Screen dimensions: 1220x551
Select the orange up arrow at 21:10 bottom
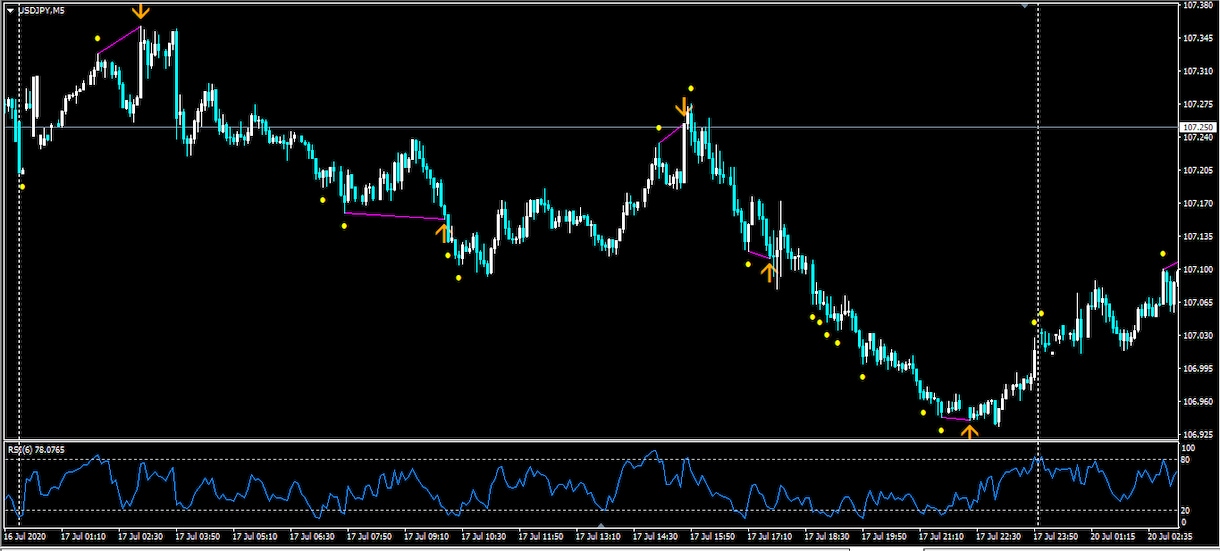click(969, 432)
